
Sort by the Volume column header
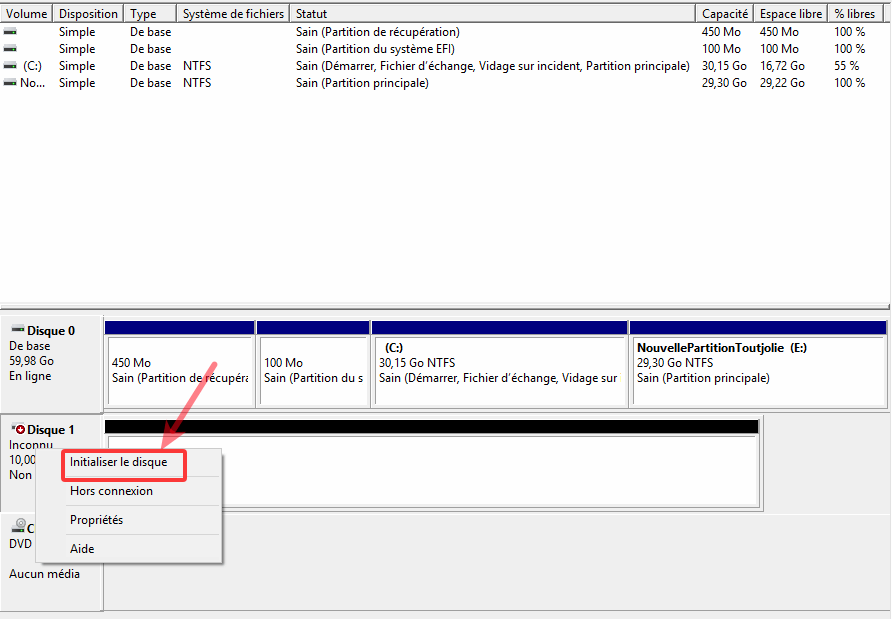pyautogui.click(x=26, y=14)
